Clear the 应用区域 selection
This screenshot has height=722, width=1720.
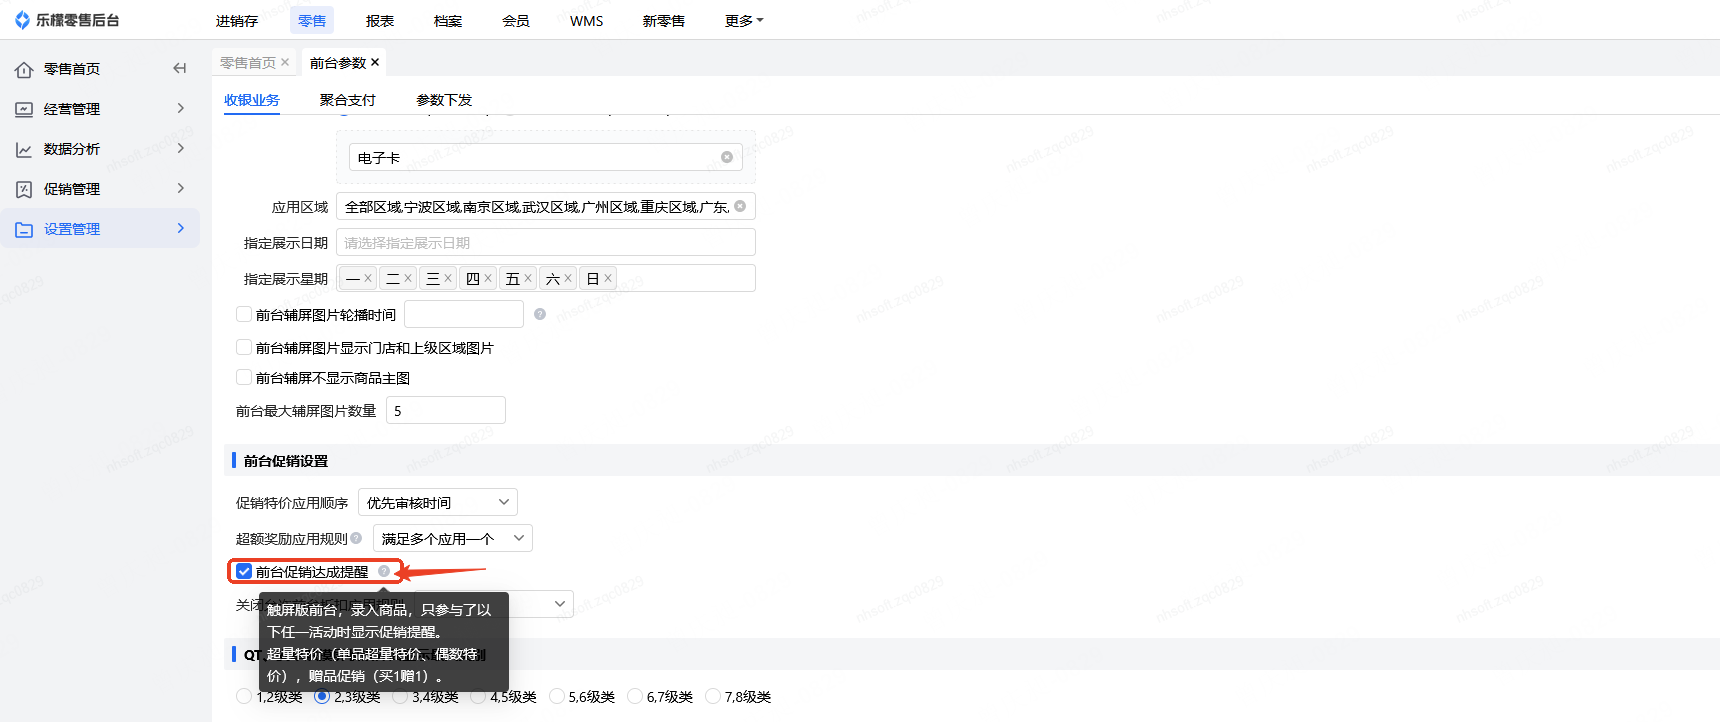740,206
